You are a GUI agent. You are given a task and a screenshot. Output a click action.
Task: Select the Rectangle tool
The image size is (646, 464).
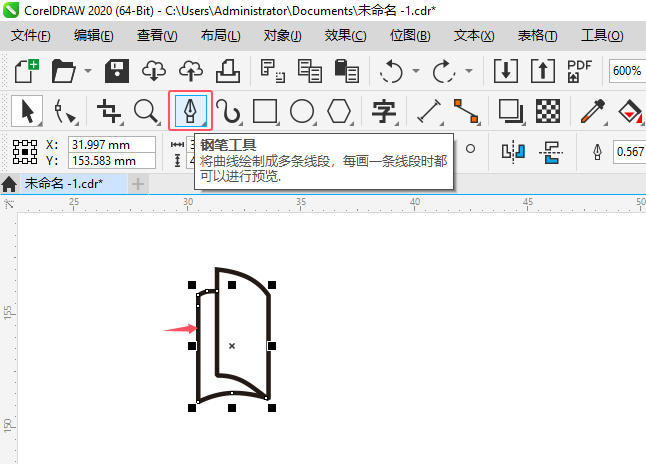(x=265, y=111)
